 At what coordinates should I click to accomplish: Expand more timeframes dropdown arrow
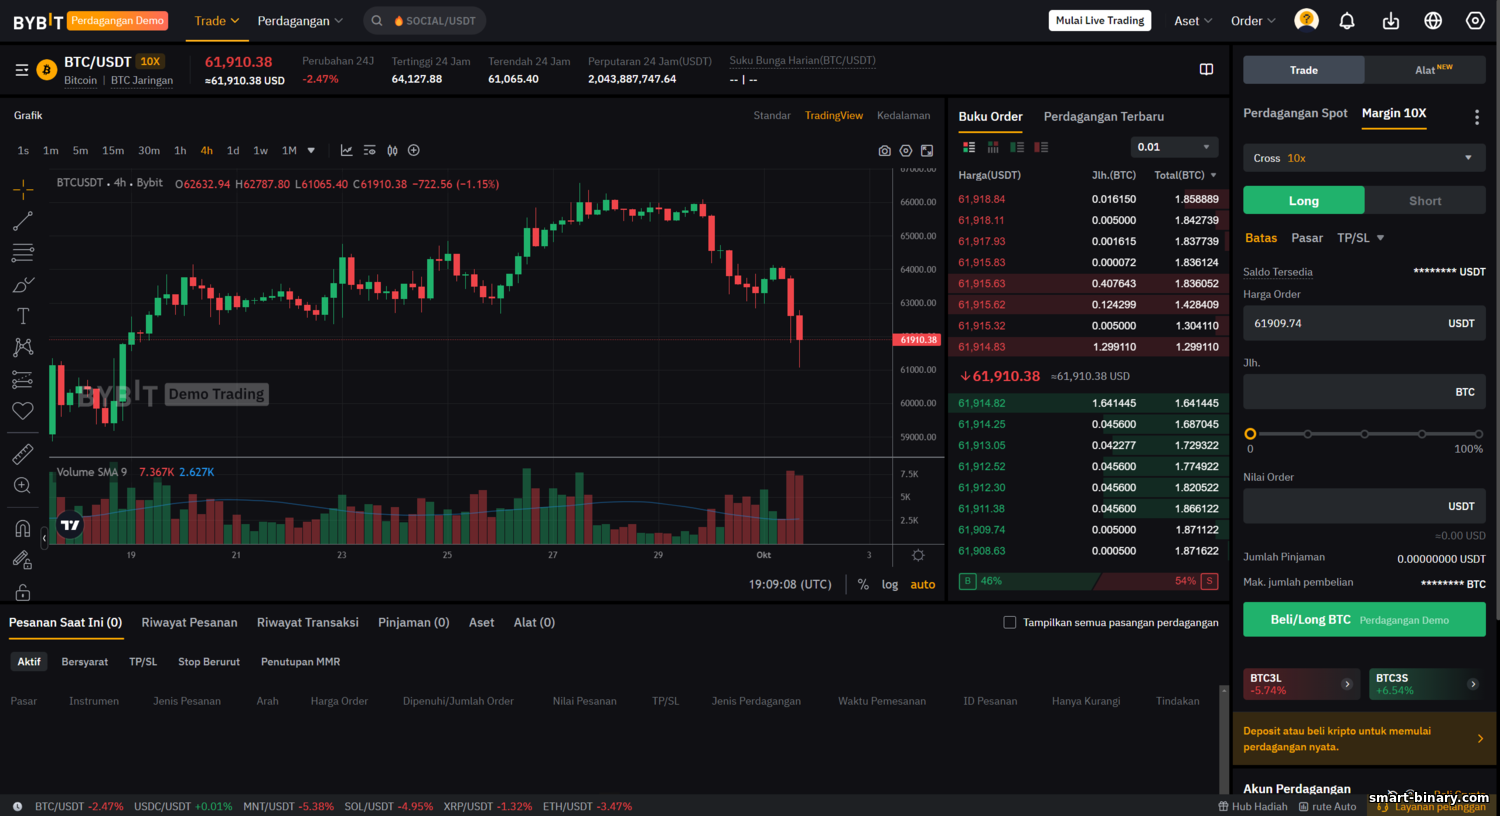(x=311, y=151)
